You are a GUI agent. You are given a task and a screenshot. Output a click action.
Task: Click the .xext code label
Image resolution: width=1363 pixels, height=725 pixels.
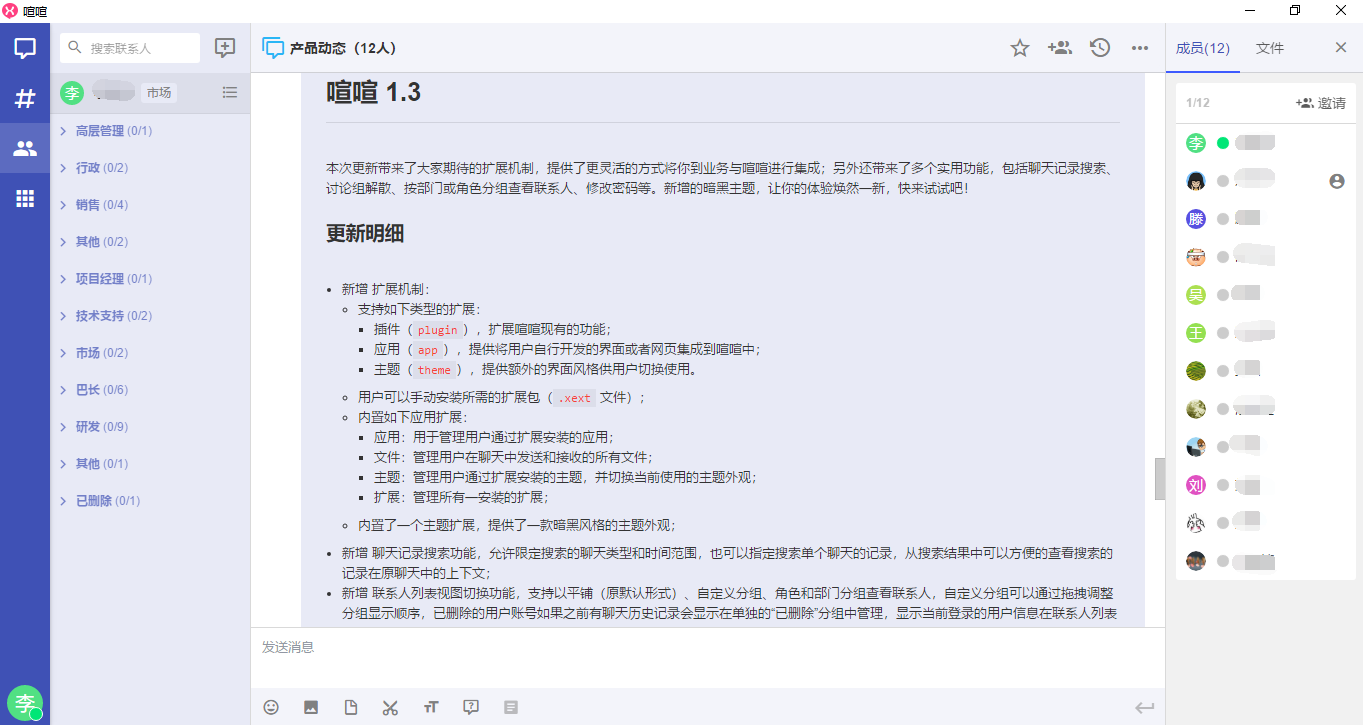coord(574,397)
